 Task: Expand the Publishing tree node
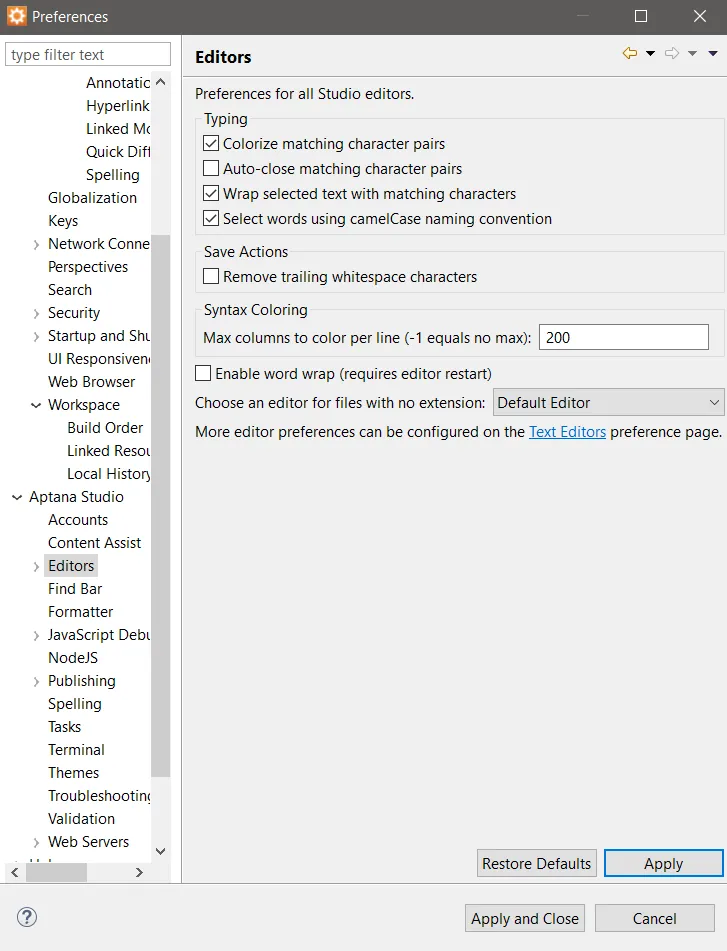(x=36, y=682)
